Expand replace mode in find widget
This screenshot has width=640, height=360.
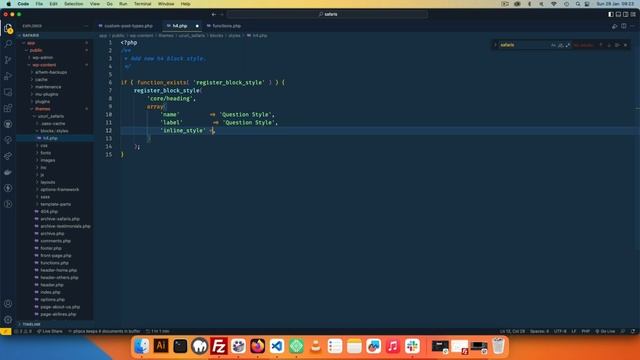(495, 45)
